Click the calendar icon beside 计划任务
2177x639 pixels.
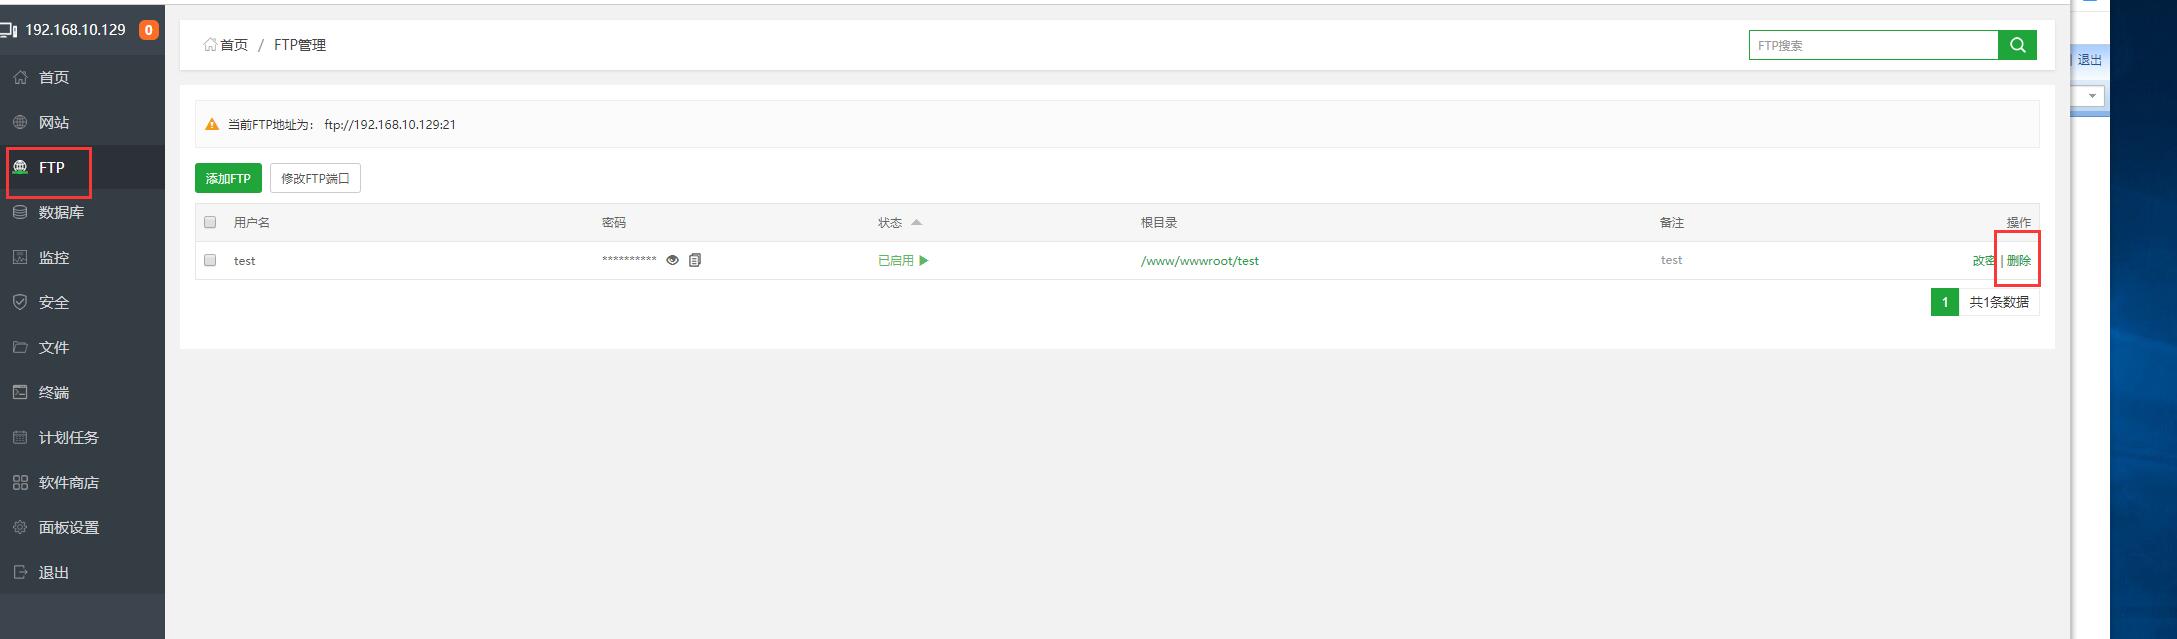click(x=20, y=437)
